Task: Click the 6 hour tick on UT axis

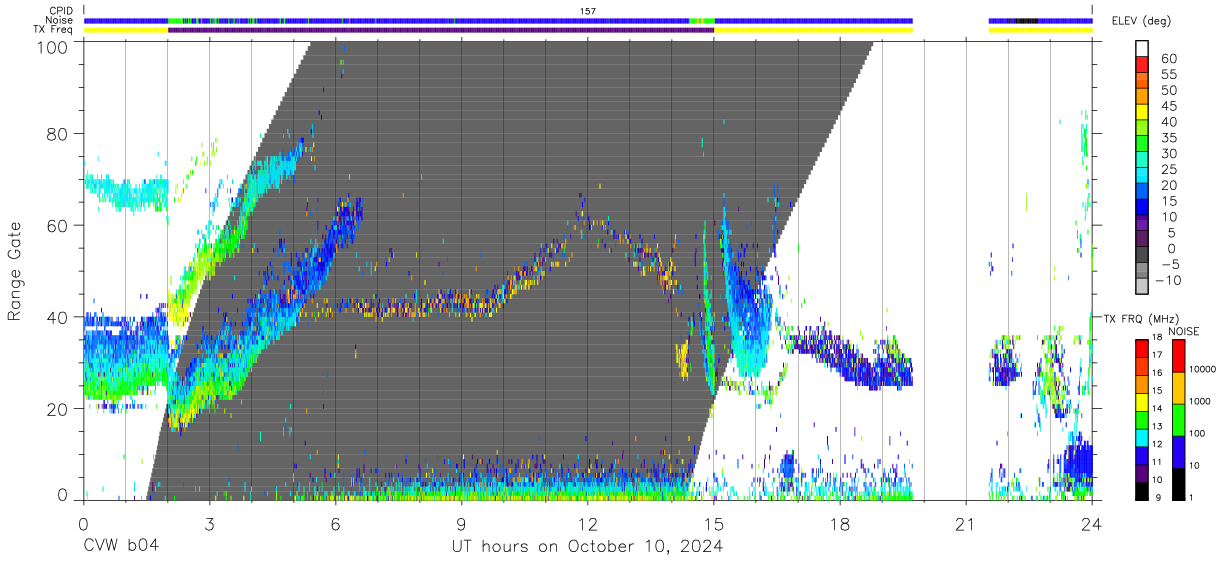Action: [335, 523]
